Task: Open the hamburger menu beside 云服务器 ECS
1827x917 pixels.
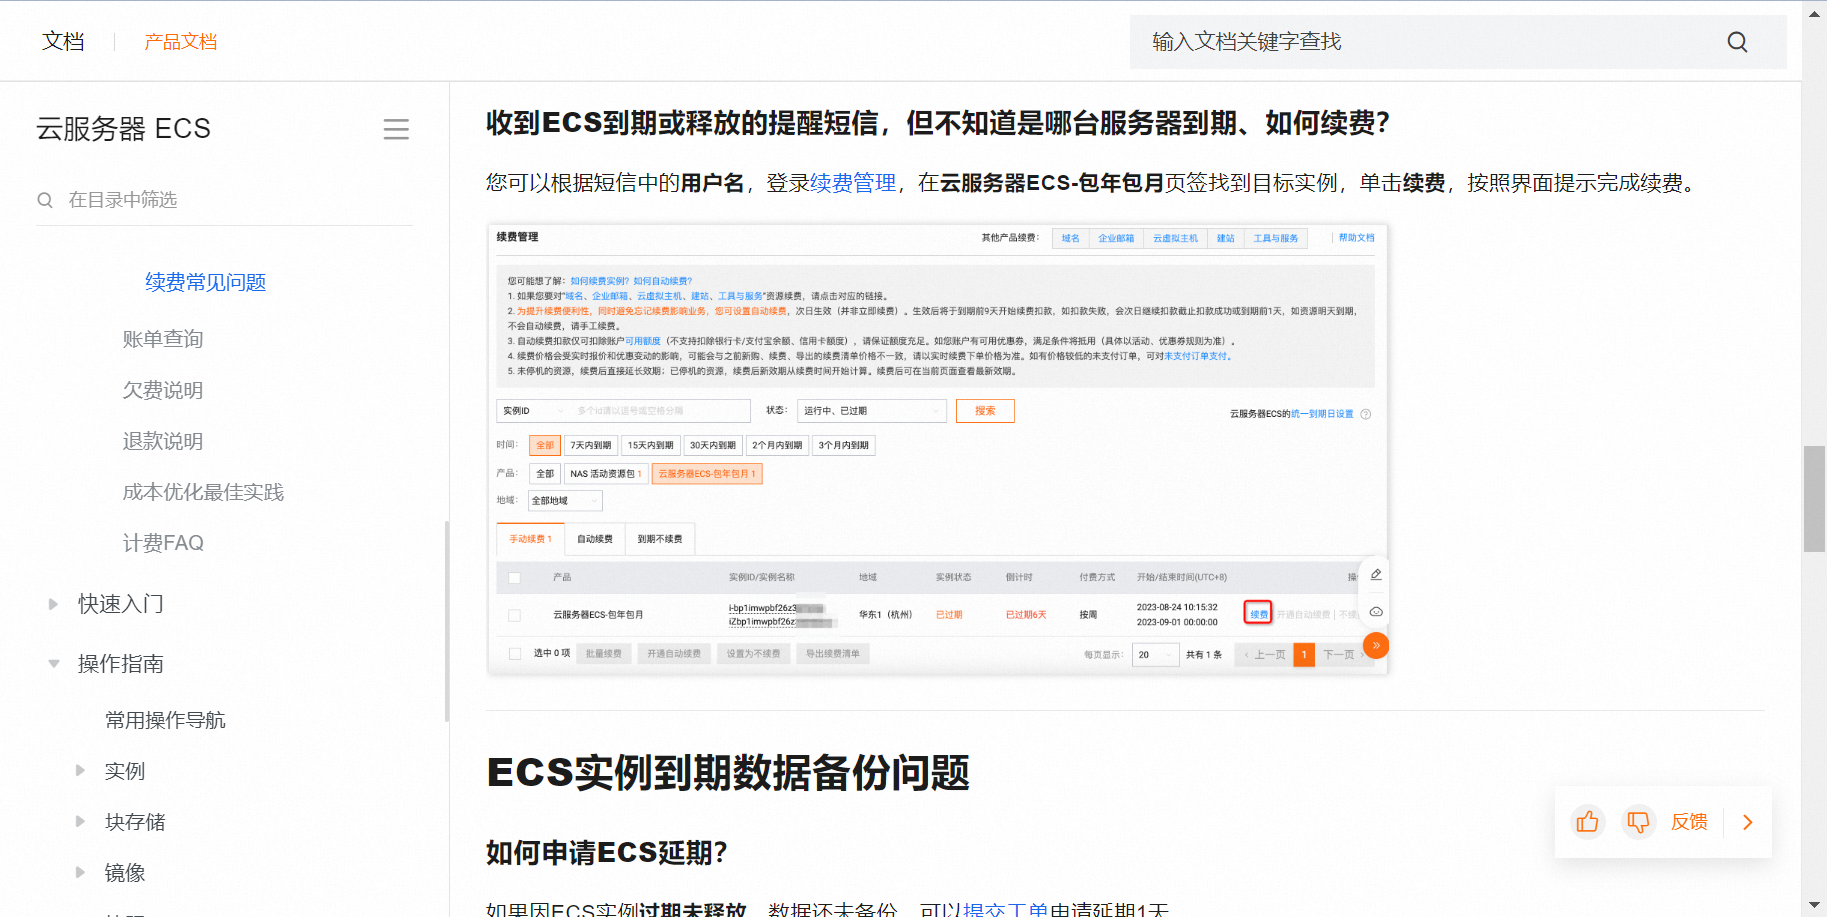Action: 396,129
